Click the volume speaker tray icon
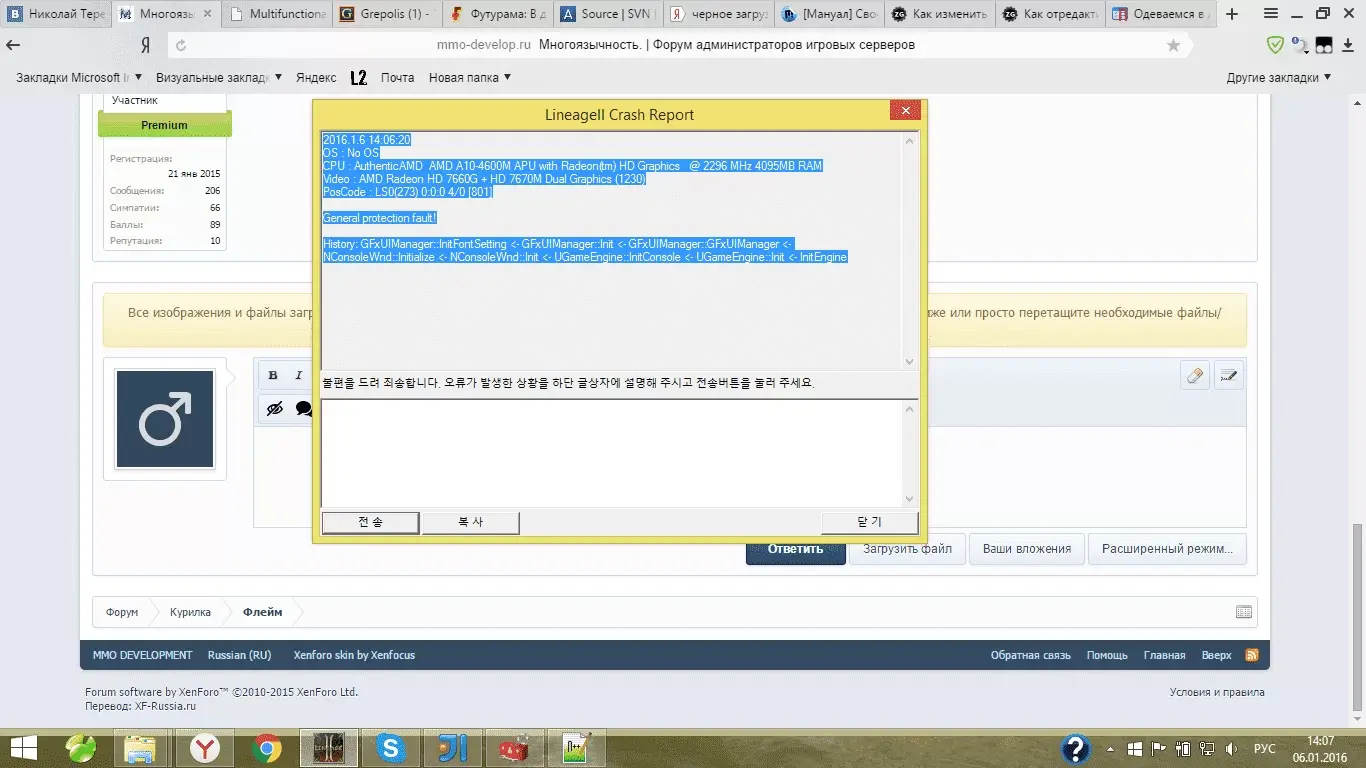The image size is (1366, 768). pos(1232,748)
